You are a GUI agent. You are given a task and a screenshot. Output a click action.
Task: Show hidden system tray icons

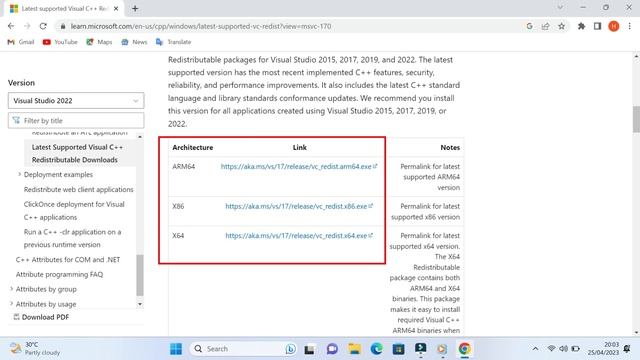535,349
